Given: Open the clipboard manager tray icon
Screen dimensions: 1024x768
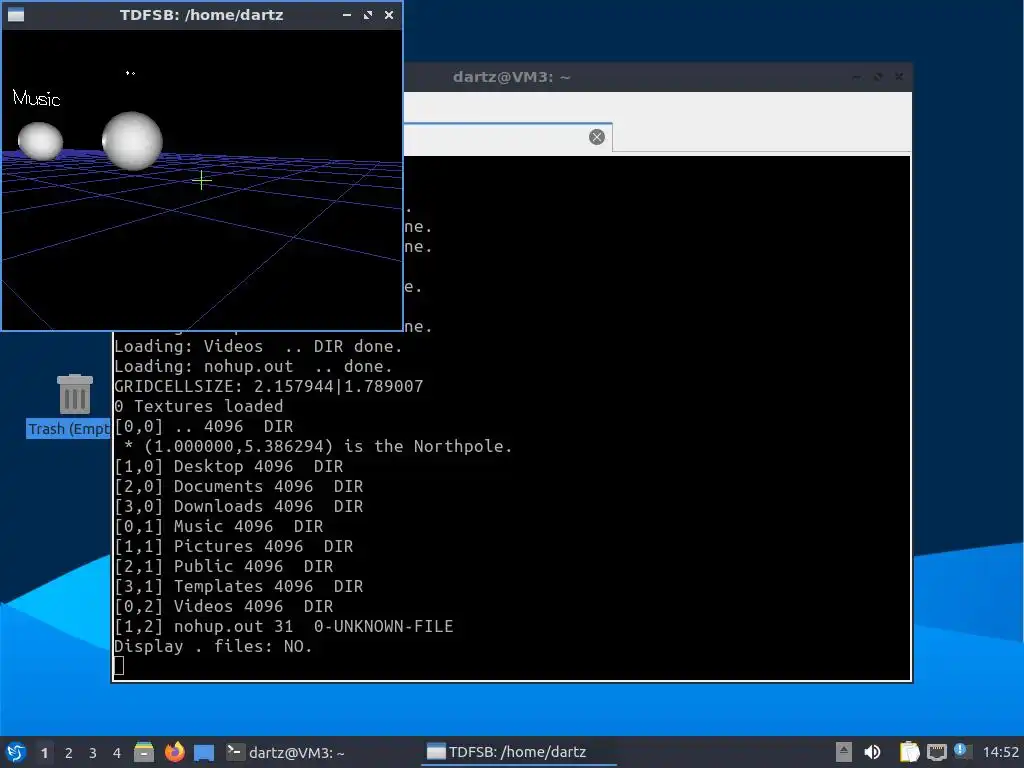Looking at the screenshot, I should pyautogui.click(x=909, y=752).
